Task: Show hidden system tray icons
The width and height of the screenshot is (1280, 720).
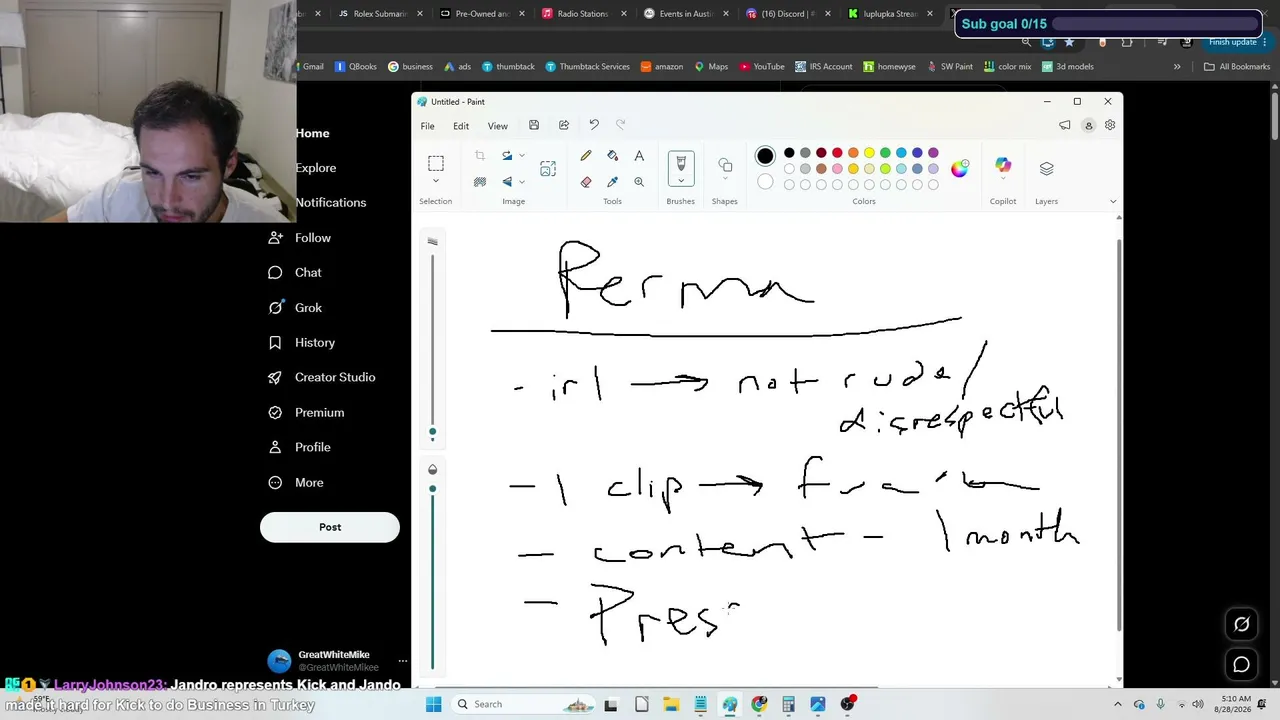Action: click(1117, 704)
